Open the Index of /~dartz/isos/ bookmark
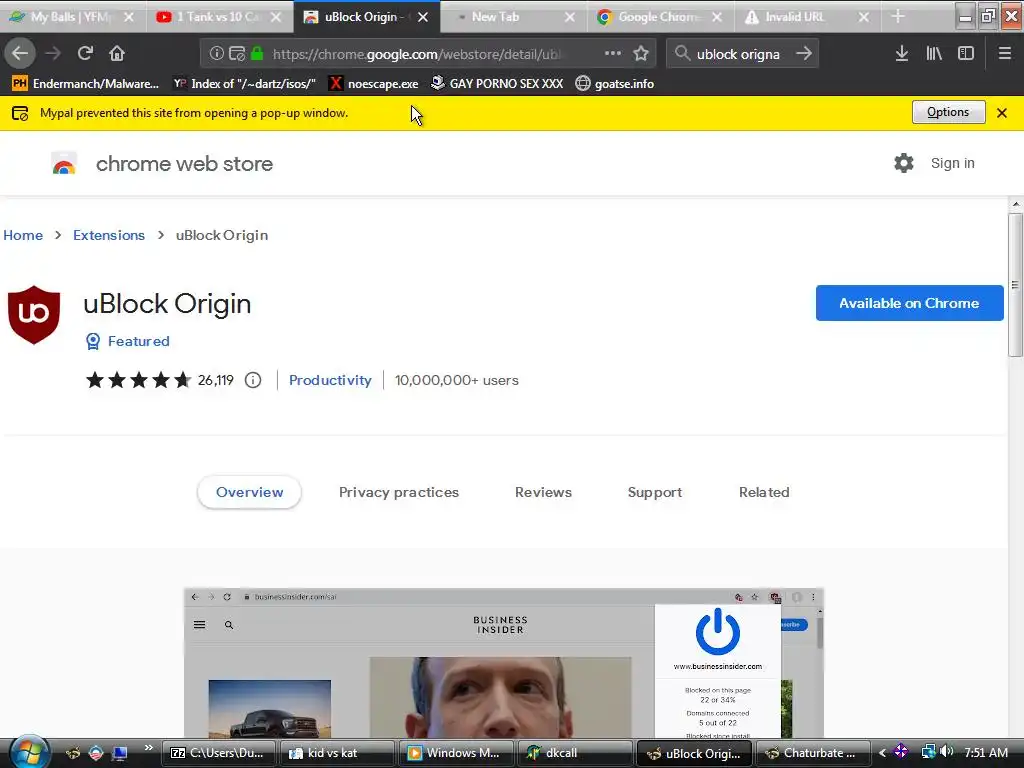Viewport: 1024px width, 768px height. [244, 84]
